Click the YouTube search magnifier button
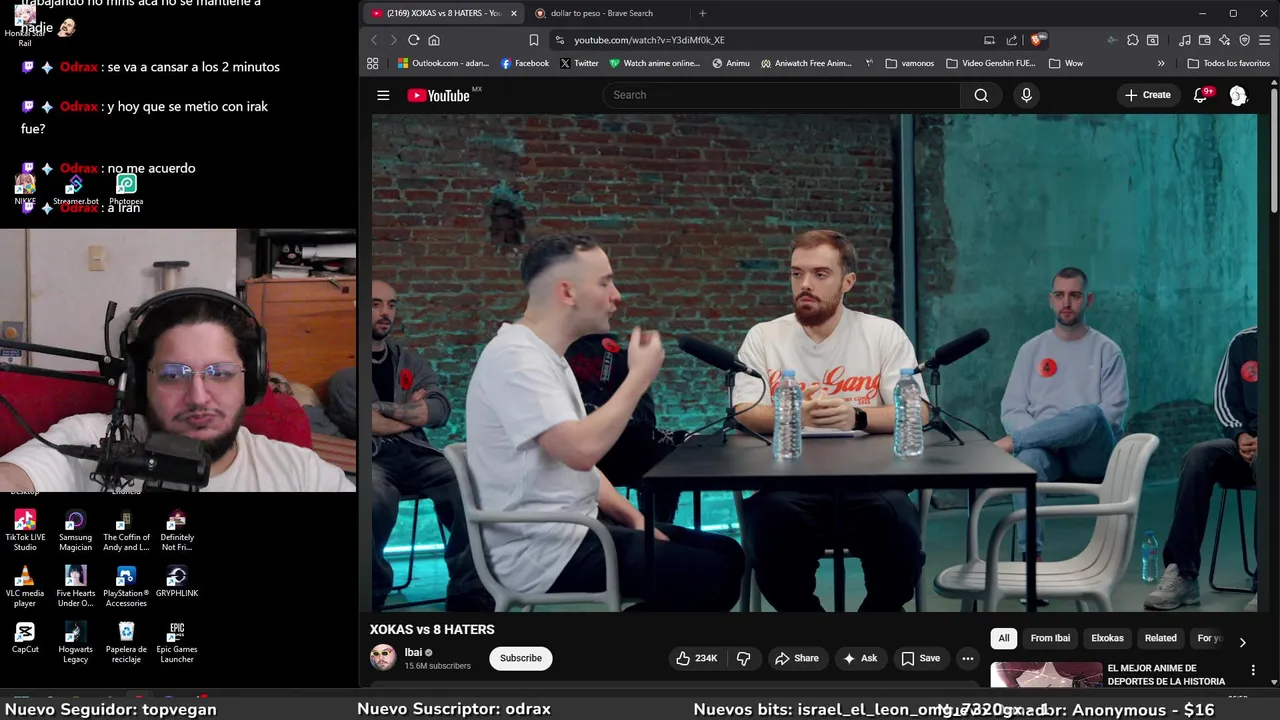Image resolution: width=1280 pixels, height=720 pixels. pyautogui.click(x=981, y=95)
